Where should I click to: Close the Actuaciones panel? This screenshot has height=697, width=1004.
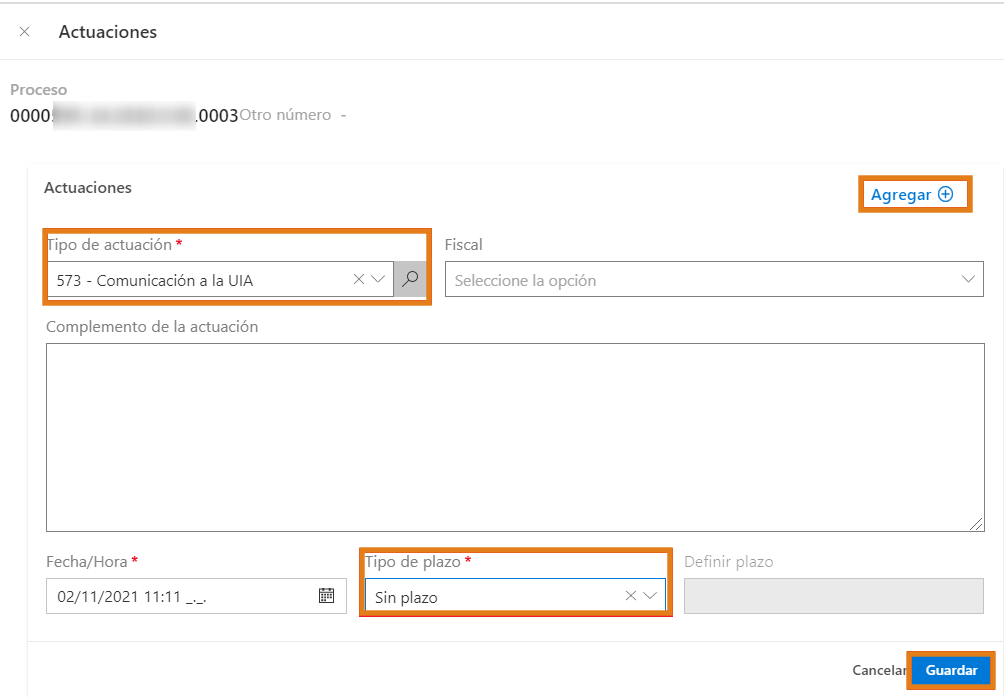[x=25, y=32]
